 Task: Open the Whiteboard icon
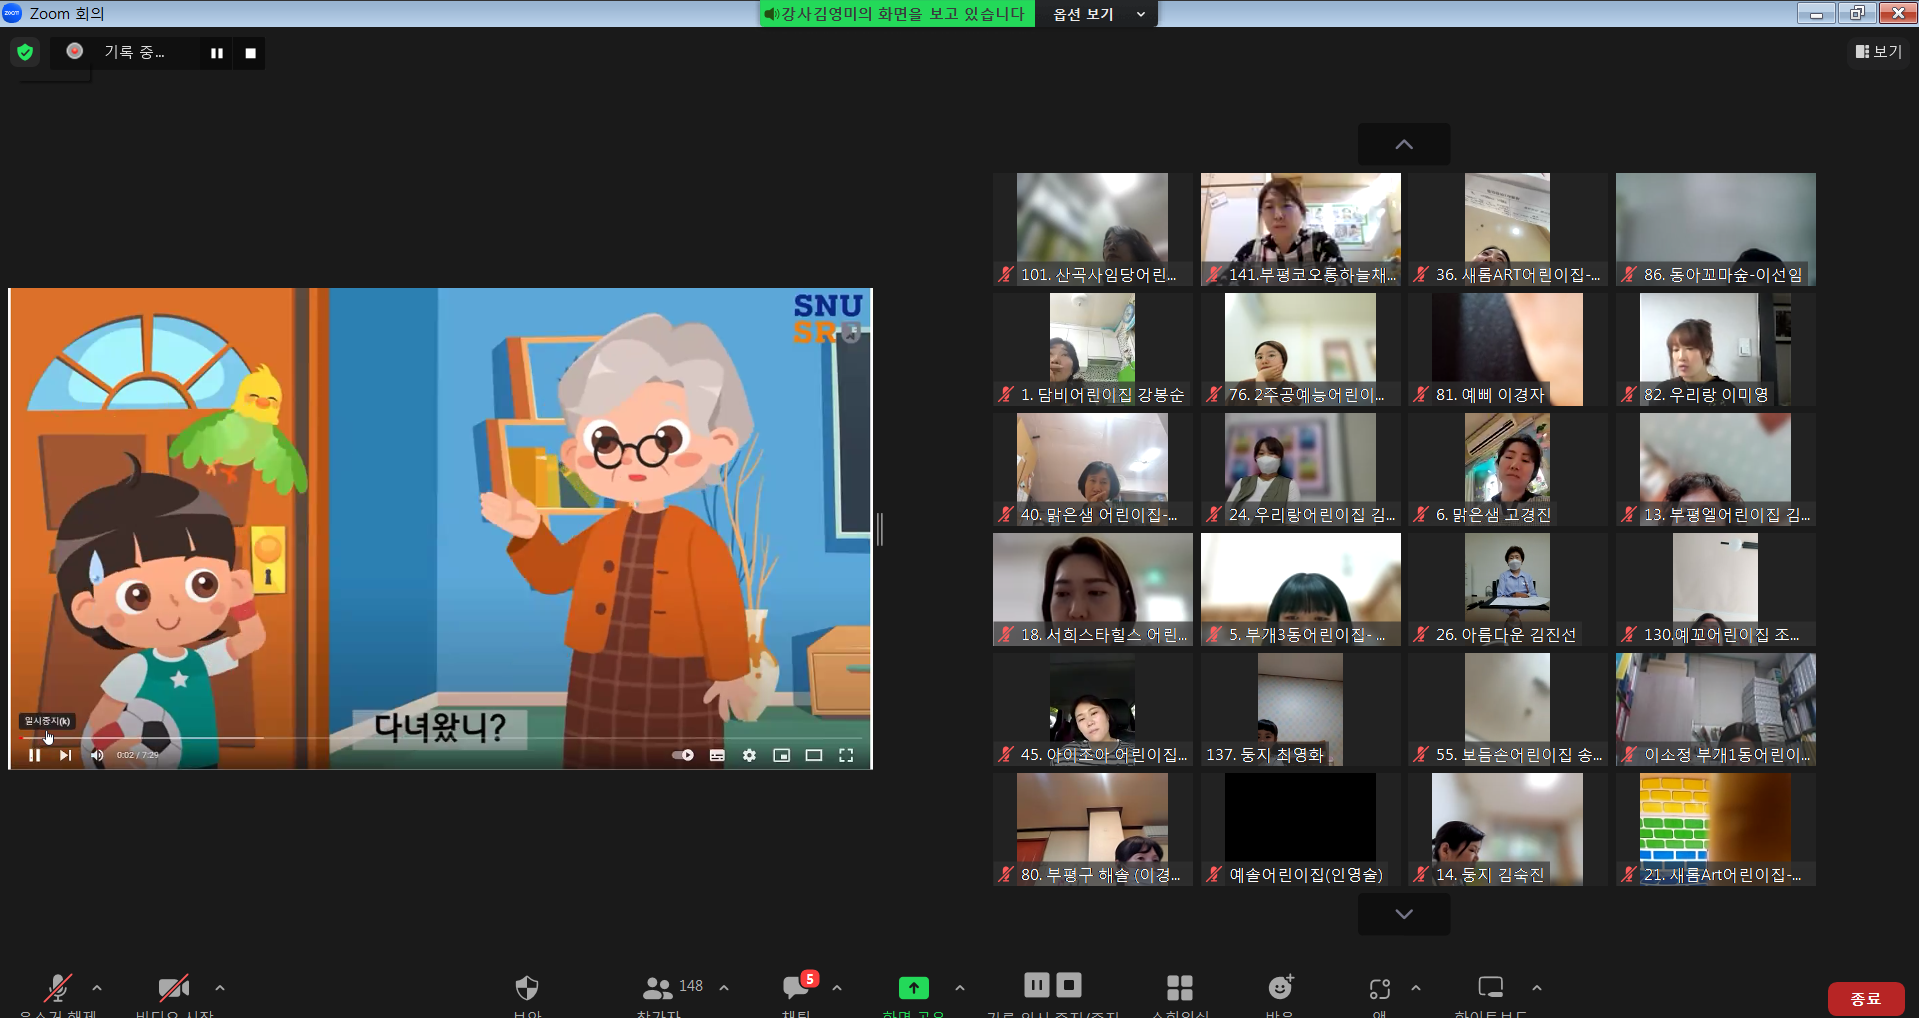pos(1490,987)
